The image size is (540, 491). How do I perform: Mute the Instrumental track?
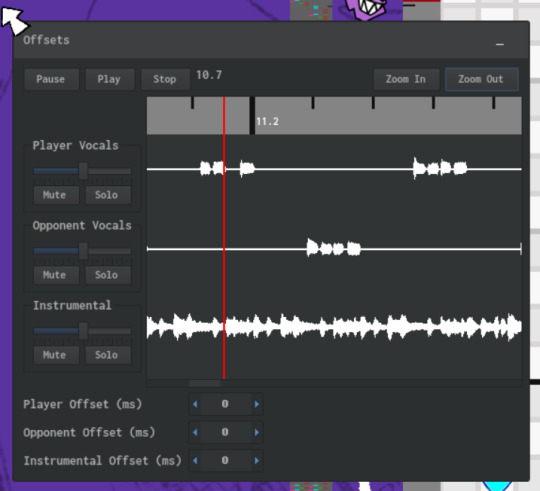[56, 355]
